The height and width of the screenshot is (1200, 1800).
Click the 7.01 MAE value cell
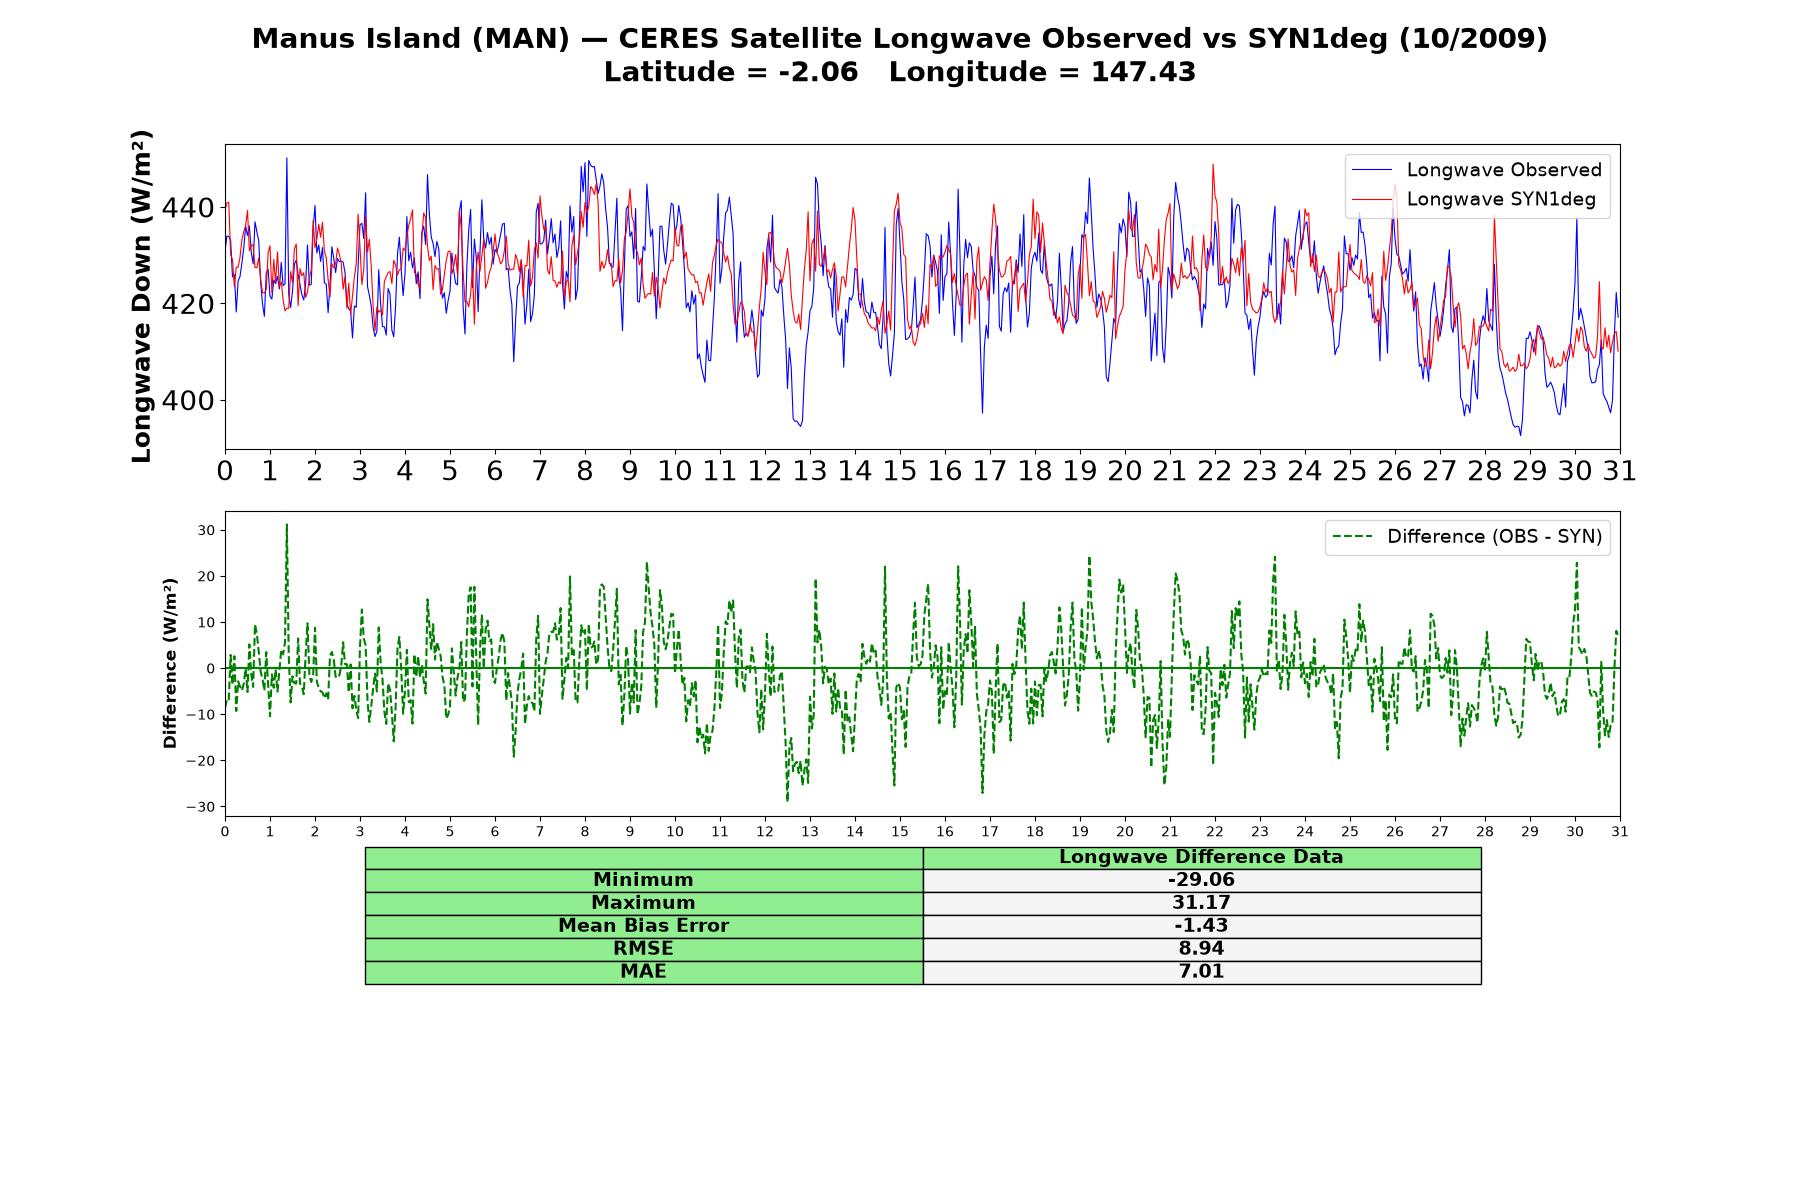click(1202, 972)
